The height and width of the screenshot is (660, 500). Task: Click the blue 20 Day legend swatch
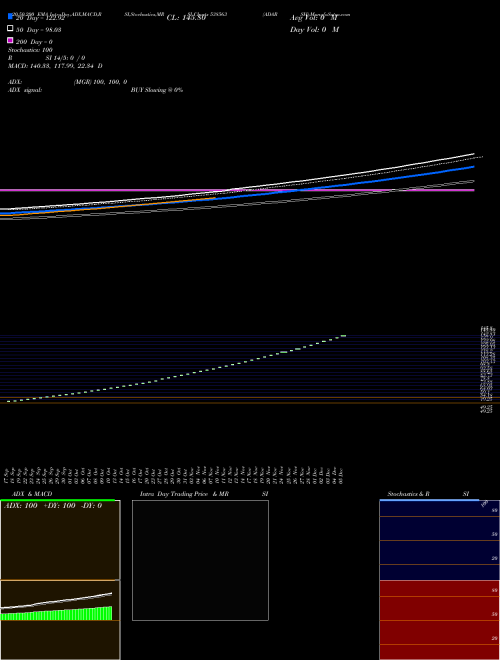coord(11,16)
